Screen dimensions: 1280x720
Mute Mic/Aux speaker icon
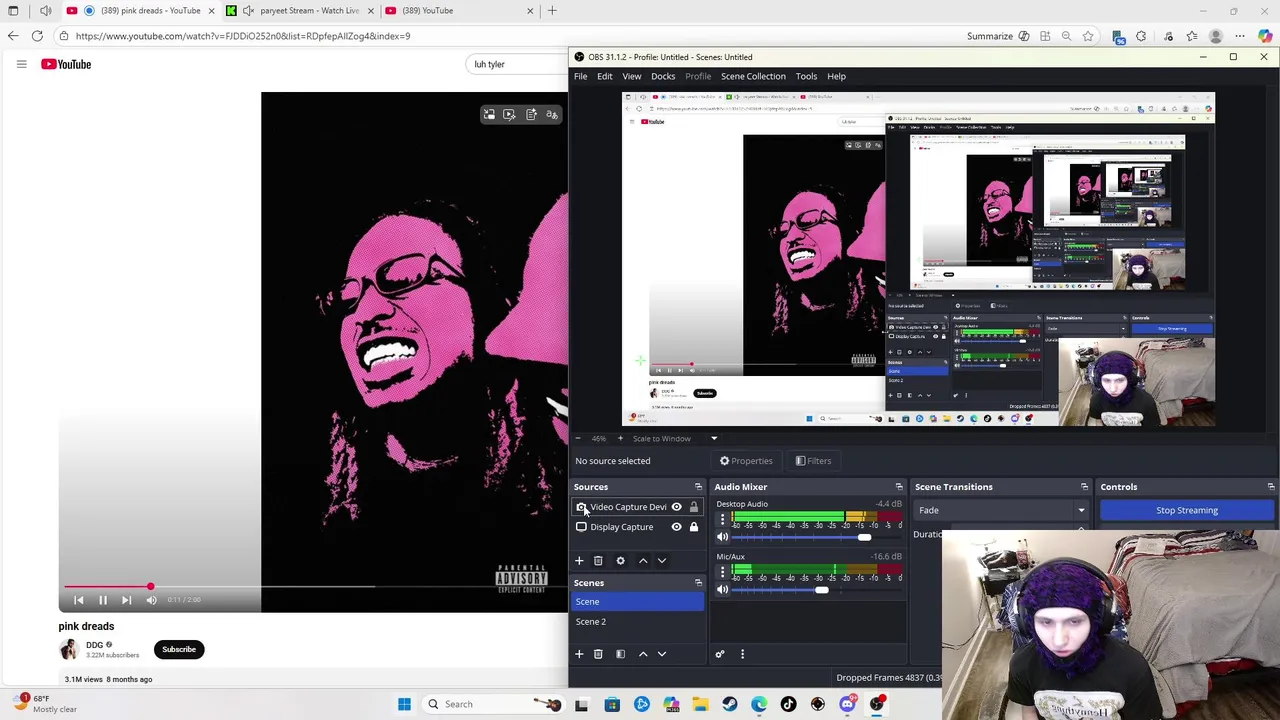click(x=723, y=590)
